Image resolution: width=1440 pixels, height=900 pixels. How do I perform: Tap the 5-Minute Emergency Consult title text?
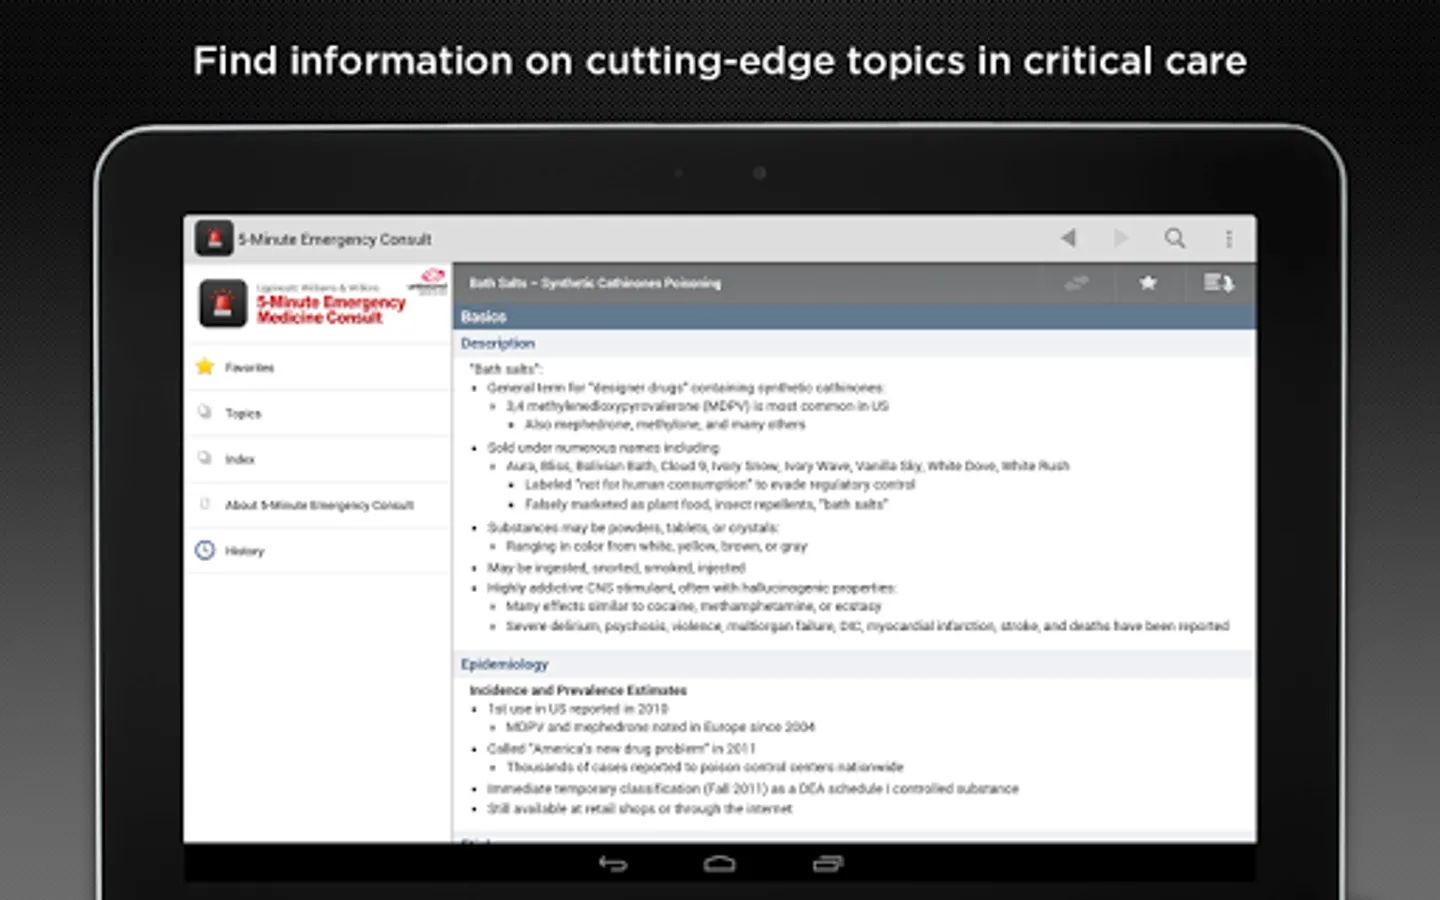pyautogui.click(x=335, y=239)
